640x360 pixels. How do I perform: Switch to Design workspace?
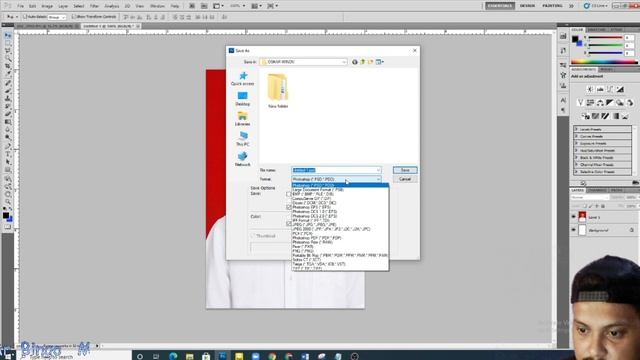click(527, 6)
